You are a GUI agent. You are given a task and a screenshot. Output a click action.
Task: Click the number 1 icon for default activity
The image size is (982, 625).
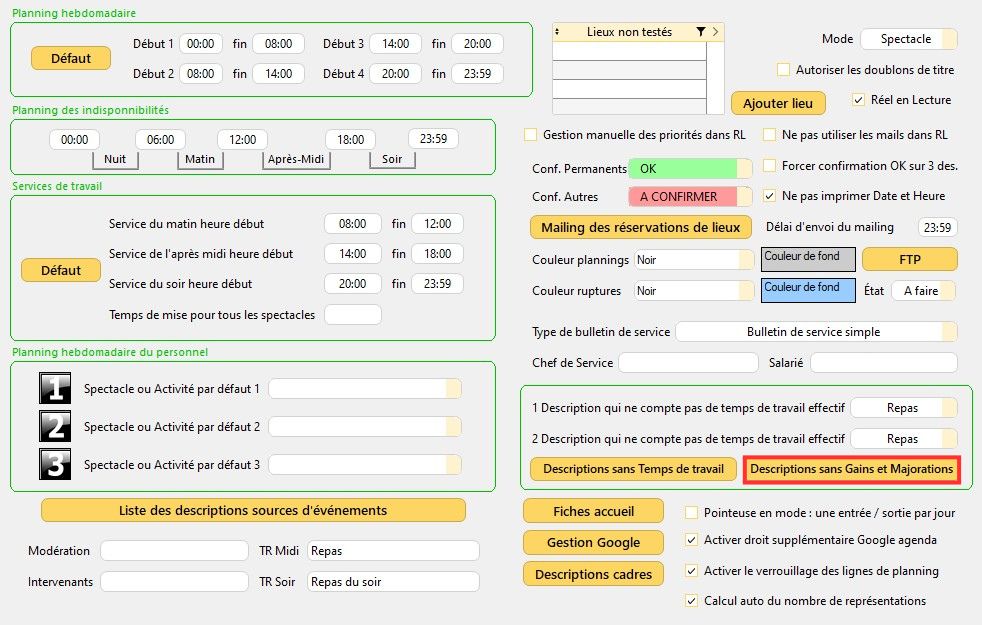pos(55,388)
